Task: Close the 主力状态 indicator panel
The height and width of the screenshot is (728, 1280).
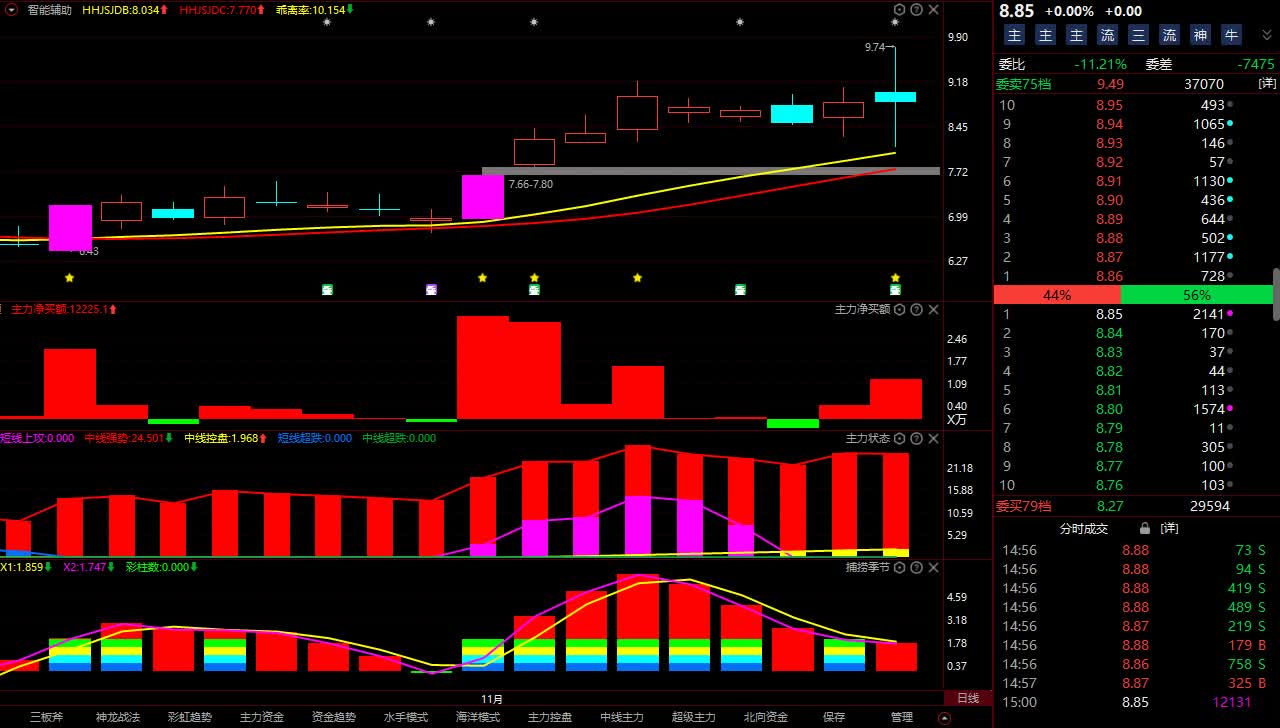Action: 933,439
